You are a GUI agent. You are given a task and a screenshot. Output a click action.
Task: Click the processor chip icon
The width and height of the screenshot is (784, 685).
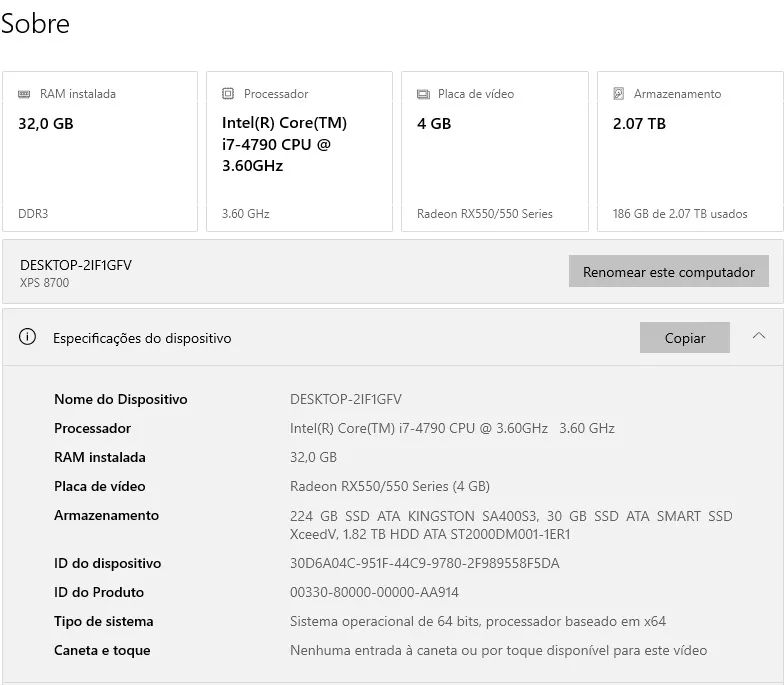(228, 94)
